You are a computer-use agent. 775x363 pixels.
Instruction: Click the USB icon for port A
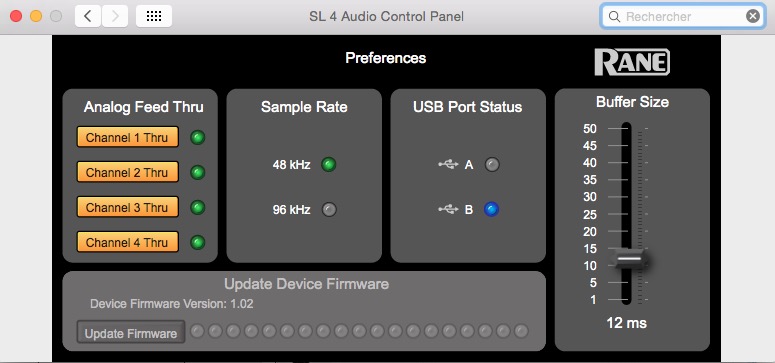[448, 164]
